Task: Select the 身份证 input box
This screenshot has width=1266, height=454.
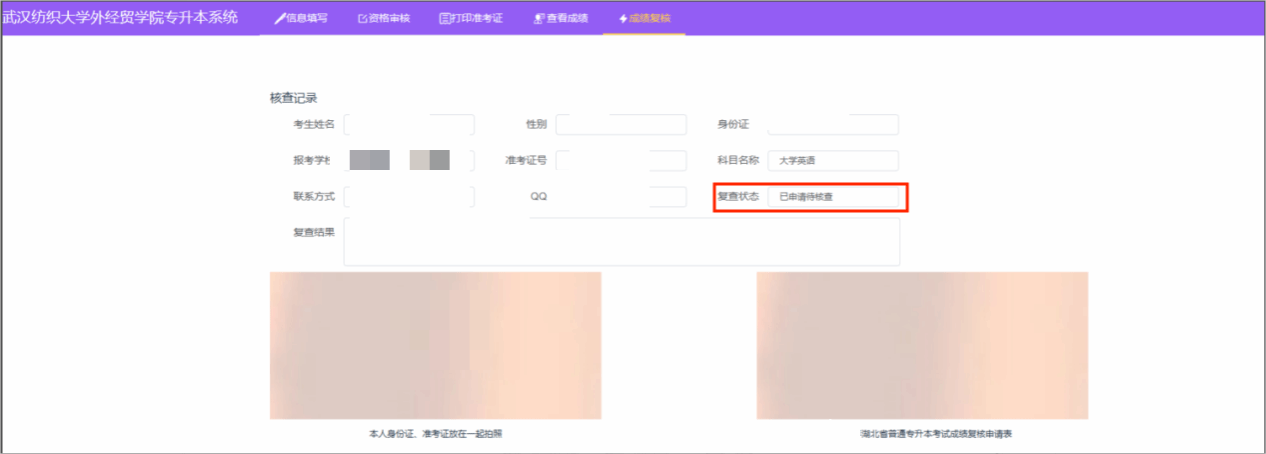Action: point(832,125)
